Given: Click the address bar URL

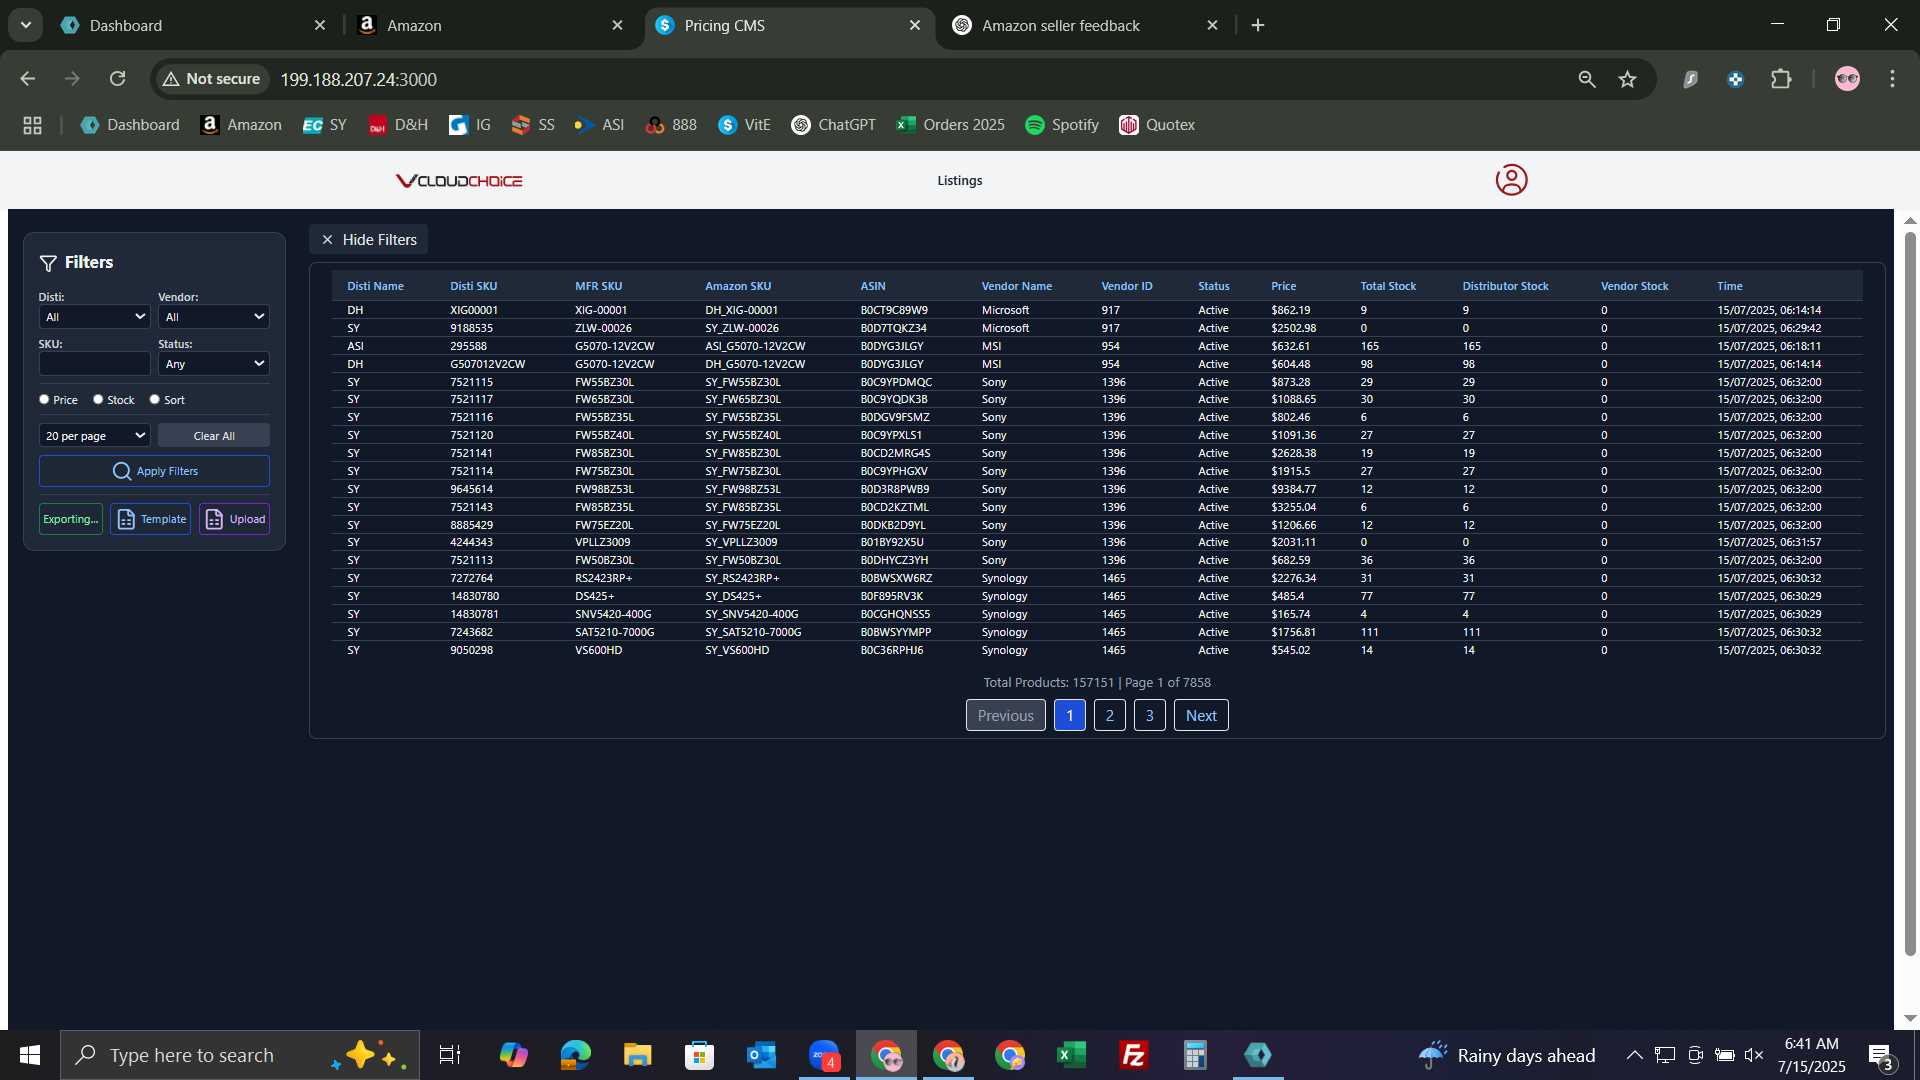Looking at the screenshot, I should point(358,79).
